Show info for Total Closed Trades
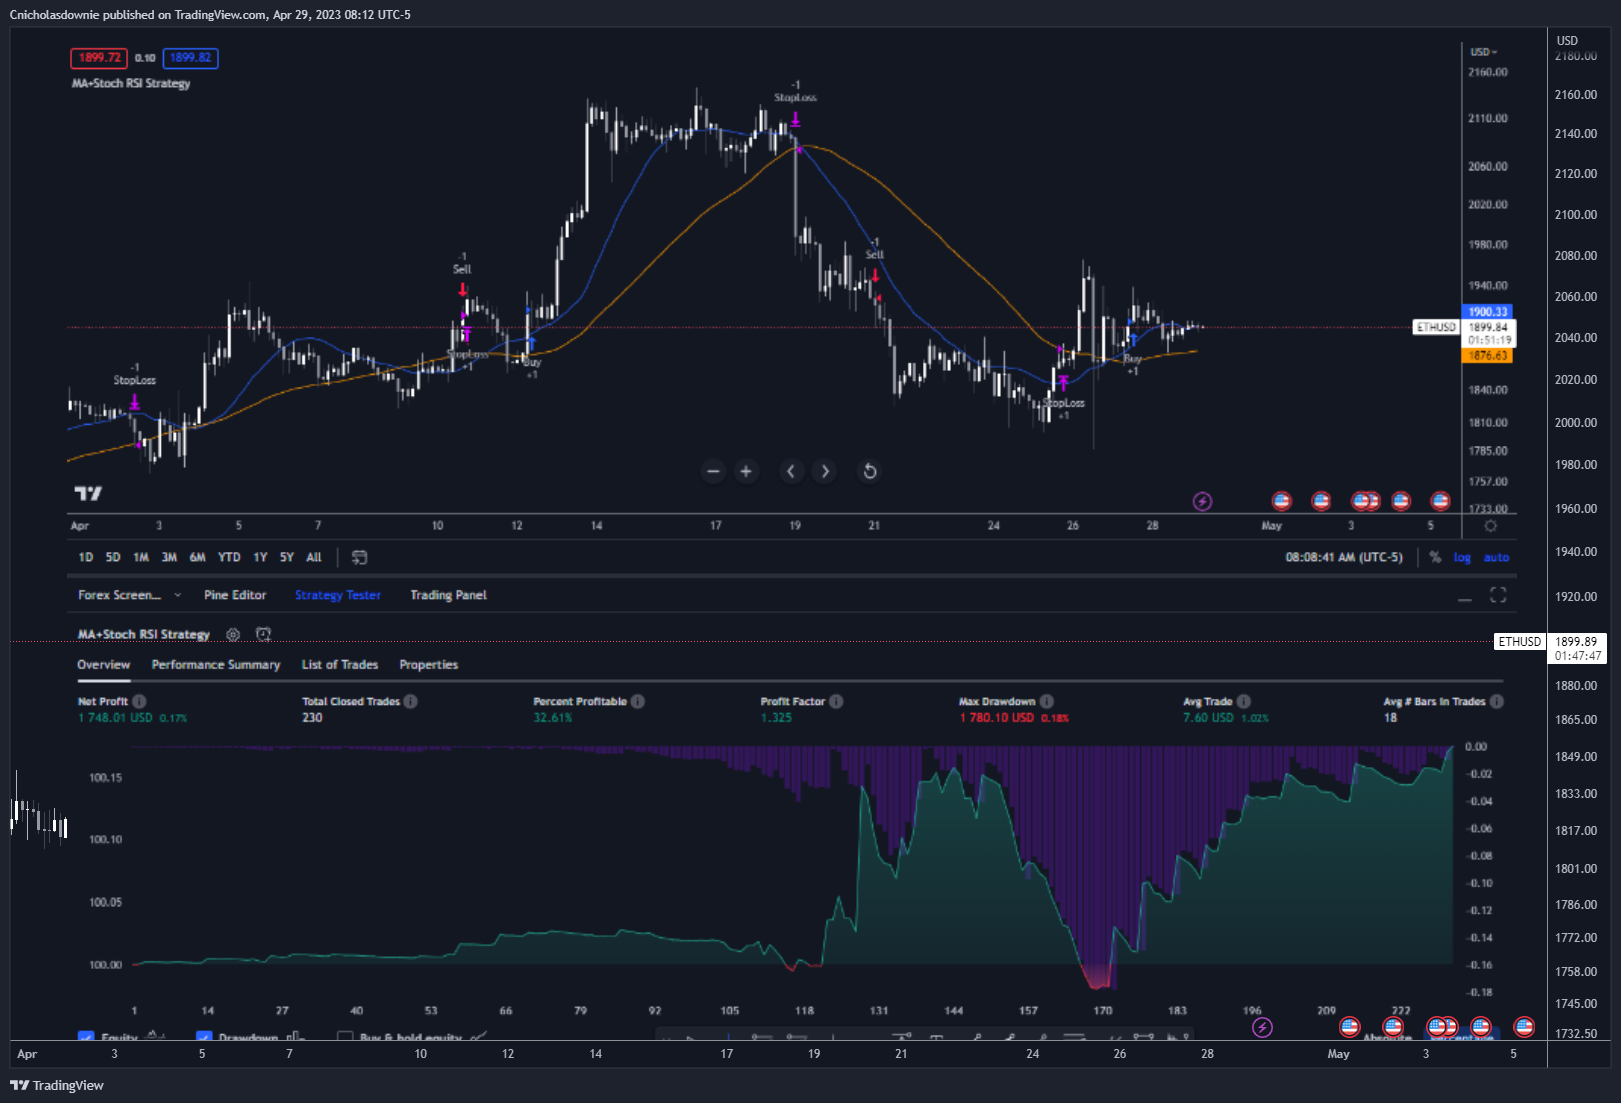The width and height of the screenshot is (1621, 1103). (411, 701)
